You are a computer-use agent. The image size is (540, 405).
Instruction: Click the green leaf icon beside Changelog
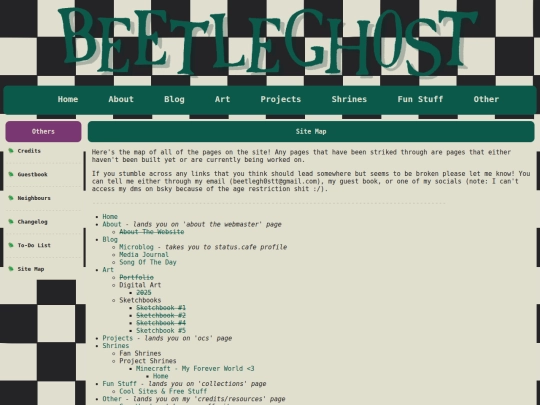[x=11, y=221]
